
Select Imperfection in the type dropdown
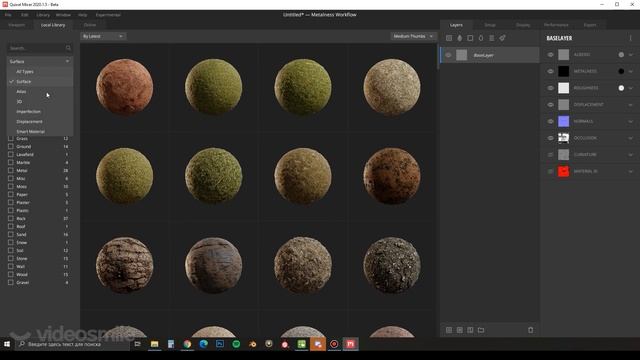[x=40, y=111]
